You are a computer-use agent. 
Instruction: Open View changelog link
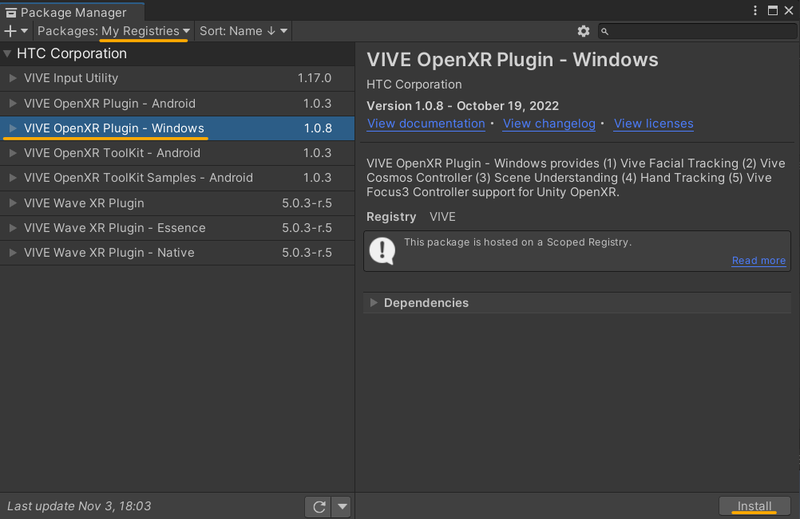tap(549, 124)
